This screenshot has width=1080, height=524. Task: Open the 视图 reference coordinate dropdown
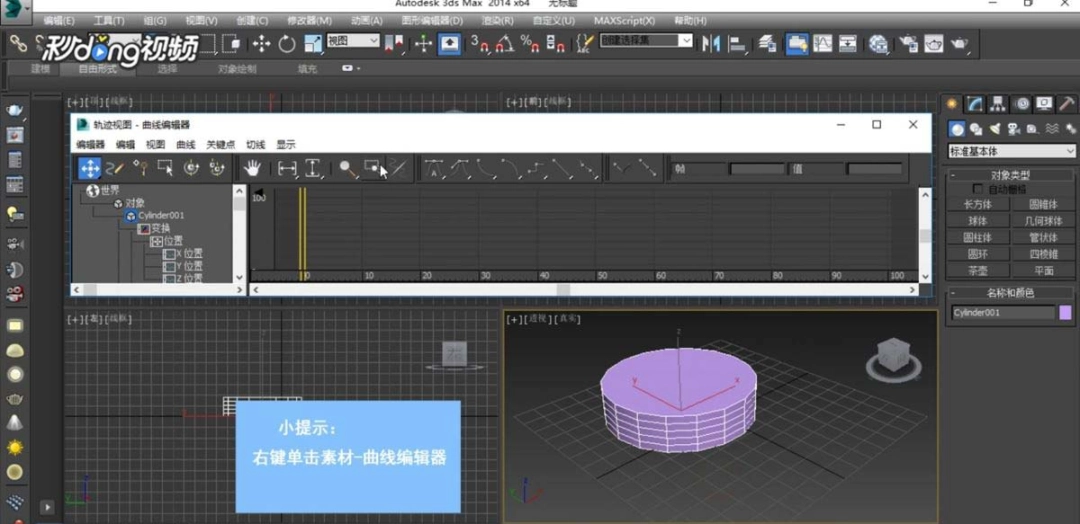pos(353,41)
